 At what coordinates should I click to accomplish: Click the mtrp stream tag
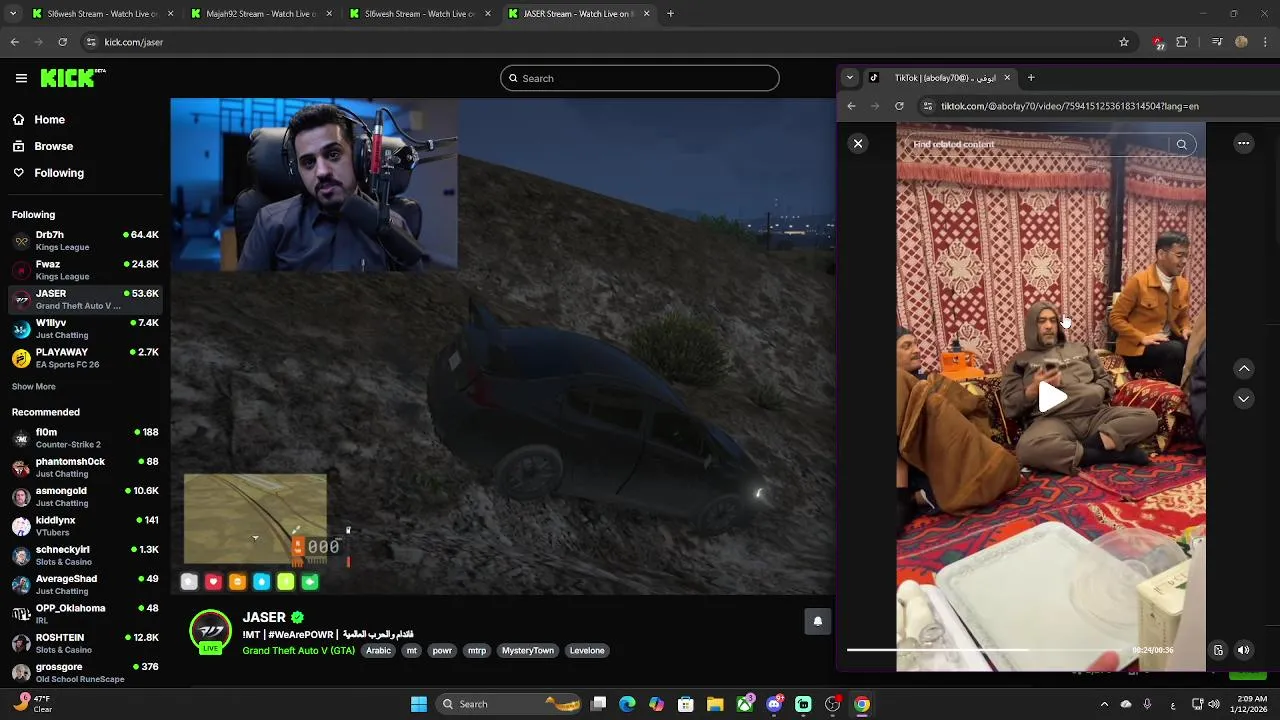(477, 650)
